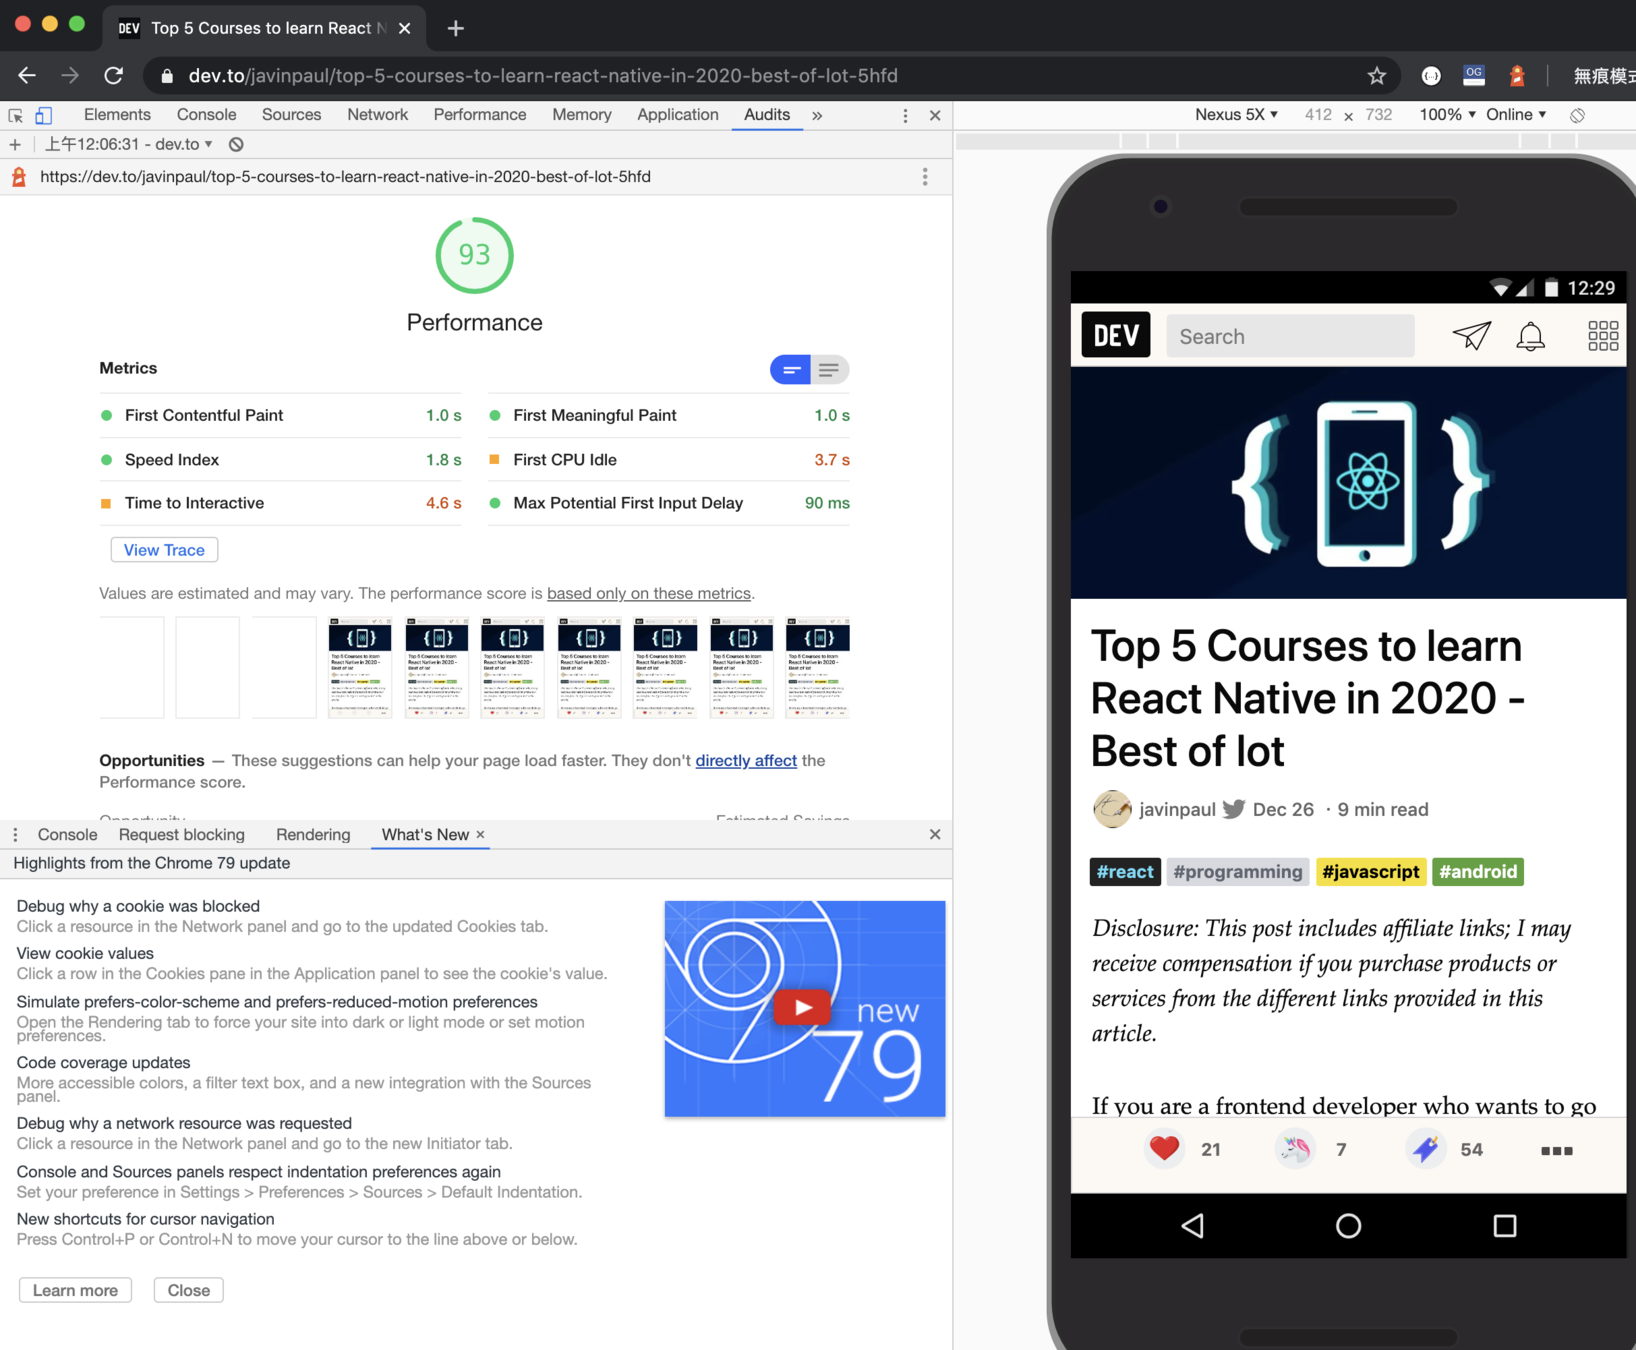Open 'based only on these metrics' link
1636x1350 pixels.
coord(649,593)
